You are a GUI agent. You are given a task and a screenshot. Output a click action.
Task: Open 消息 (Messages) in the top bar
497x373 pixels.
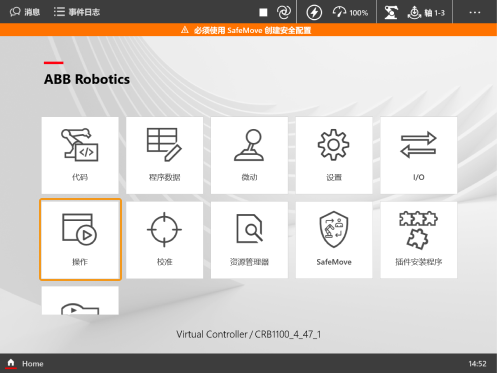tap(25, 12)
